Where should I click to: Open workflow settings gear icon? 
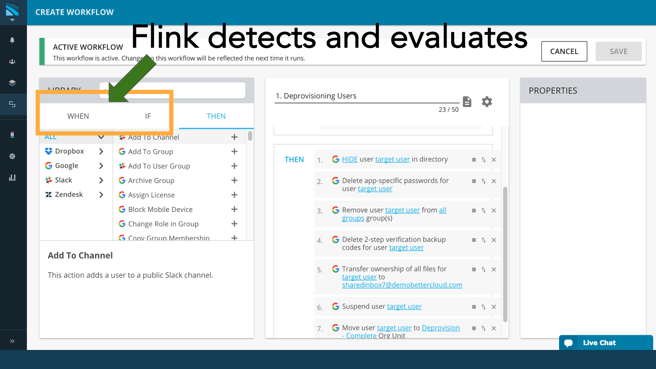point(487,102)
